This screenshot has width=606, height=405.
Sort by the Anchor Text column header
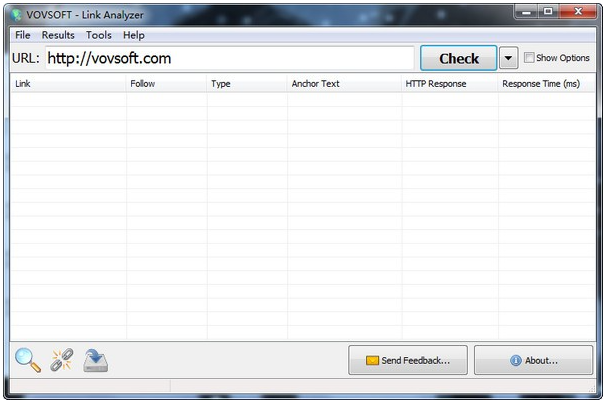[x=344, y=83]
